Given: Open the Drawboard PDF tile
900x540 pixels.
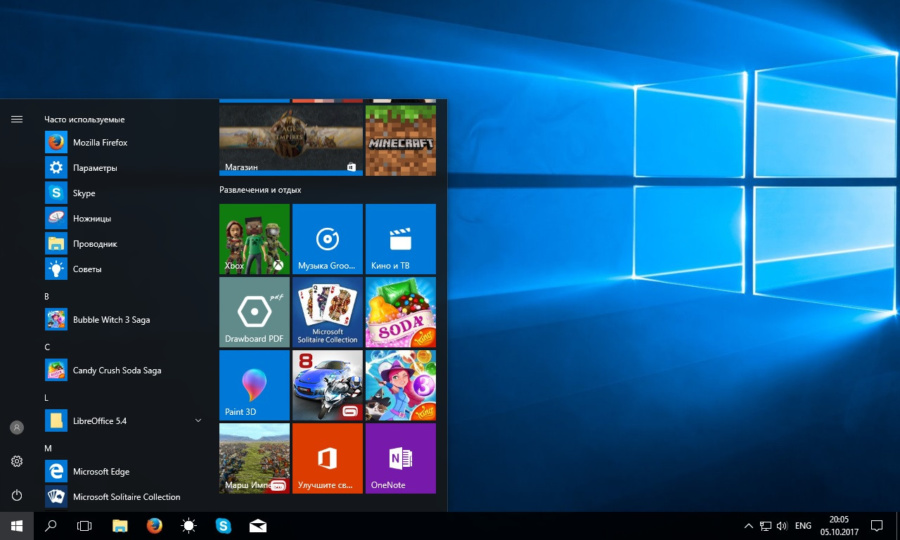Looking at the screenshot, I should [x=254, y=312].
